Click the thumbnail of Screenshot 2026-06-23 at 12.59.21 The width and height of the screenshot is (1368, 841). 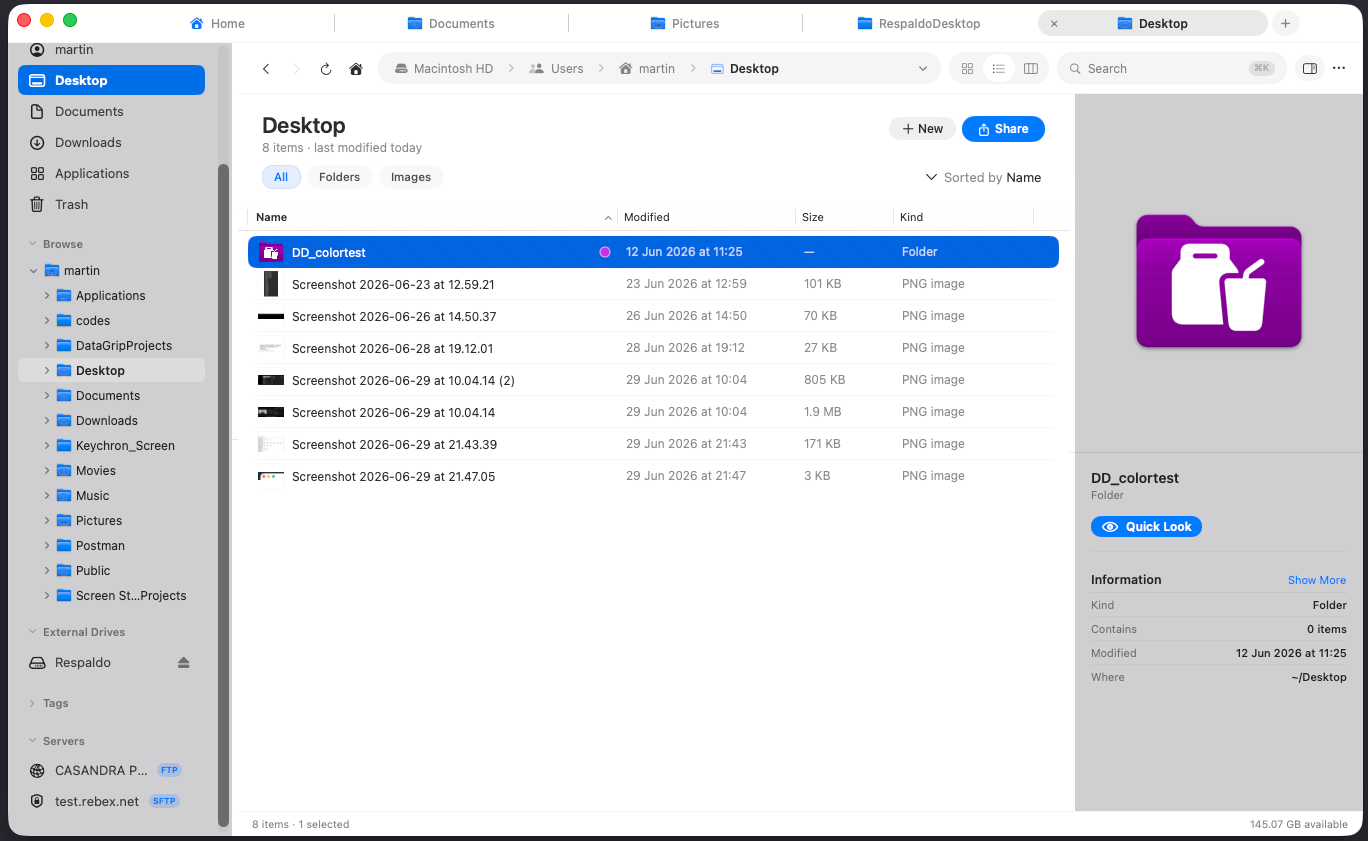(x=271, y=284)
